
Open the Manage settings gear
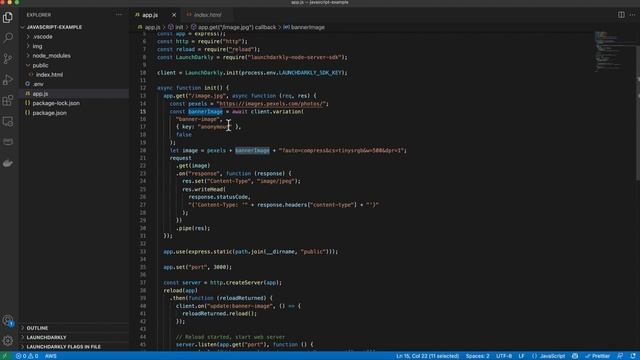8,340
